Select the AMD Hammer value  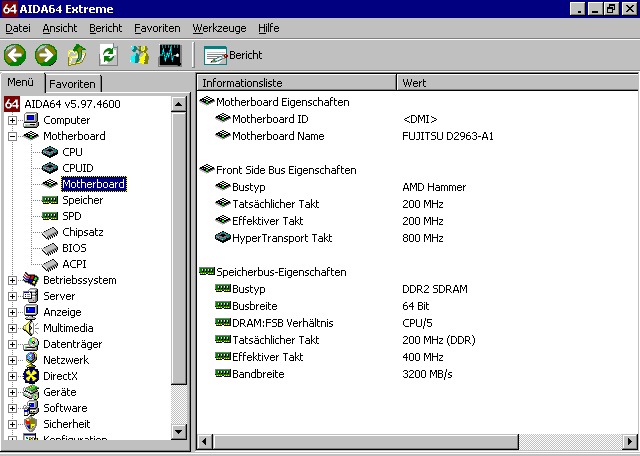(434, 187)
